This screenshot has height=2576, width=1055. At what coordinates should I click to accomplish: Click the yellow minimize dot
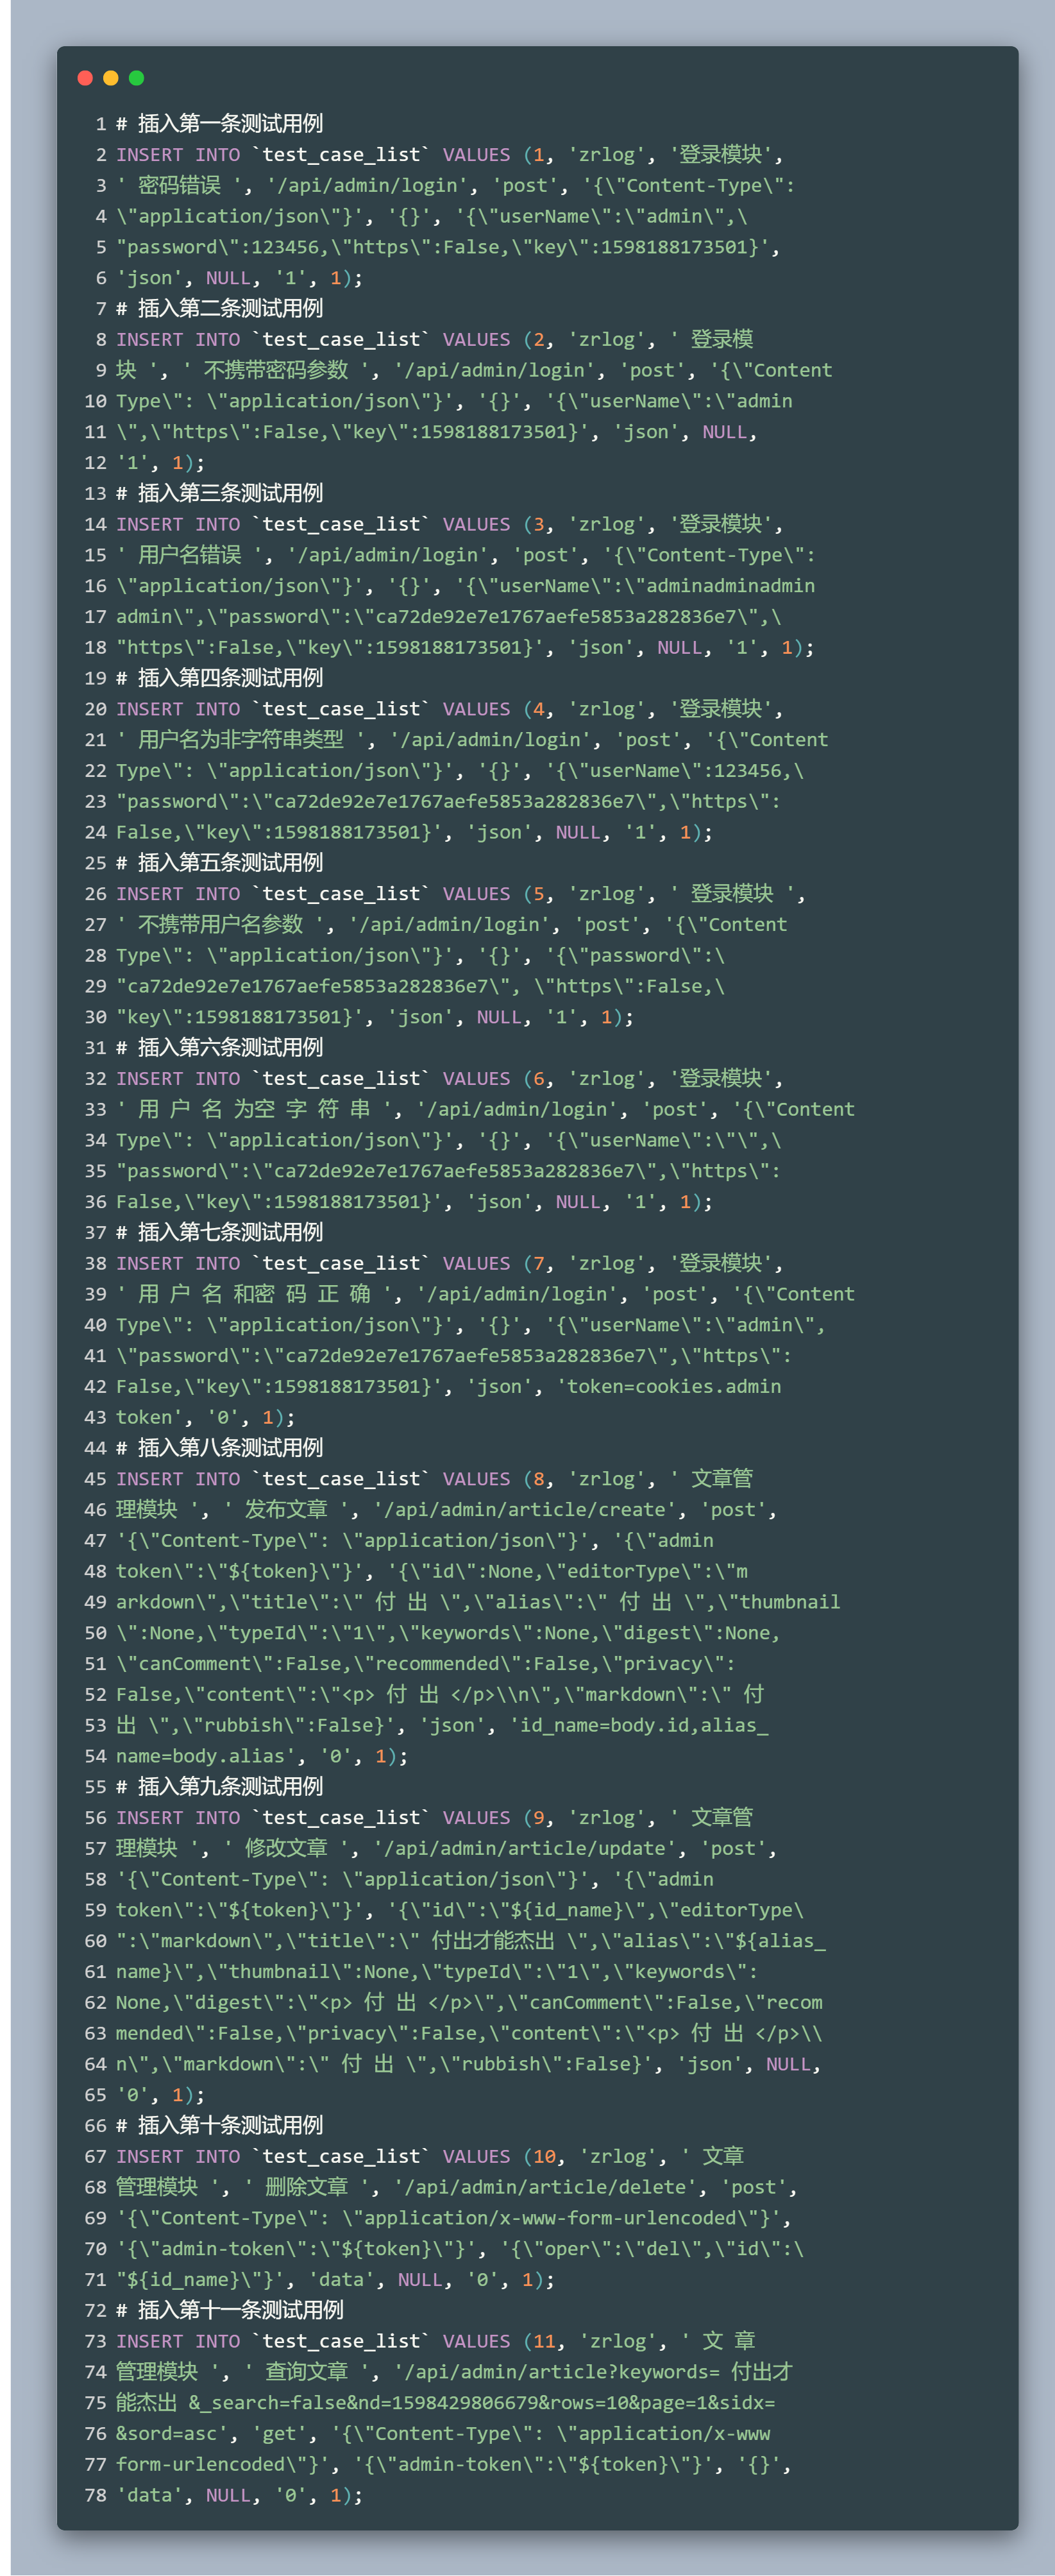pos(111,78)
